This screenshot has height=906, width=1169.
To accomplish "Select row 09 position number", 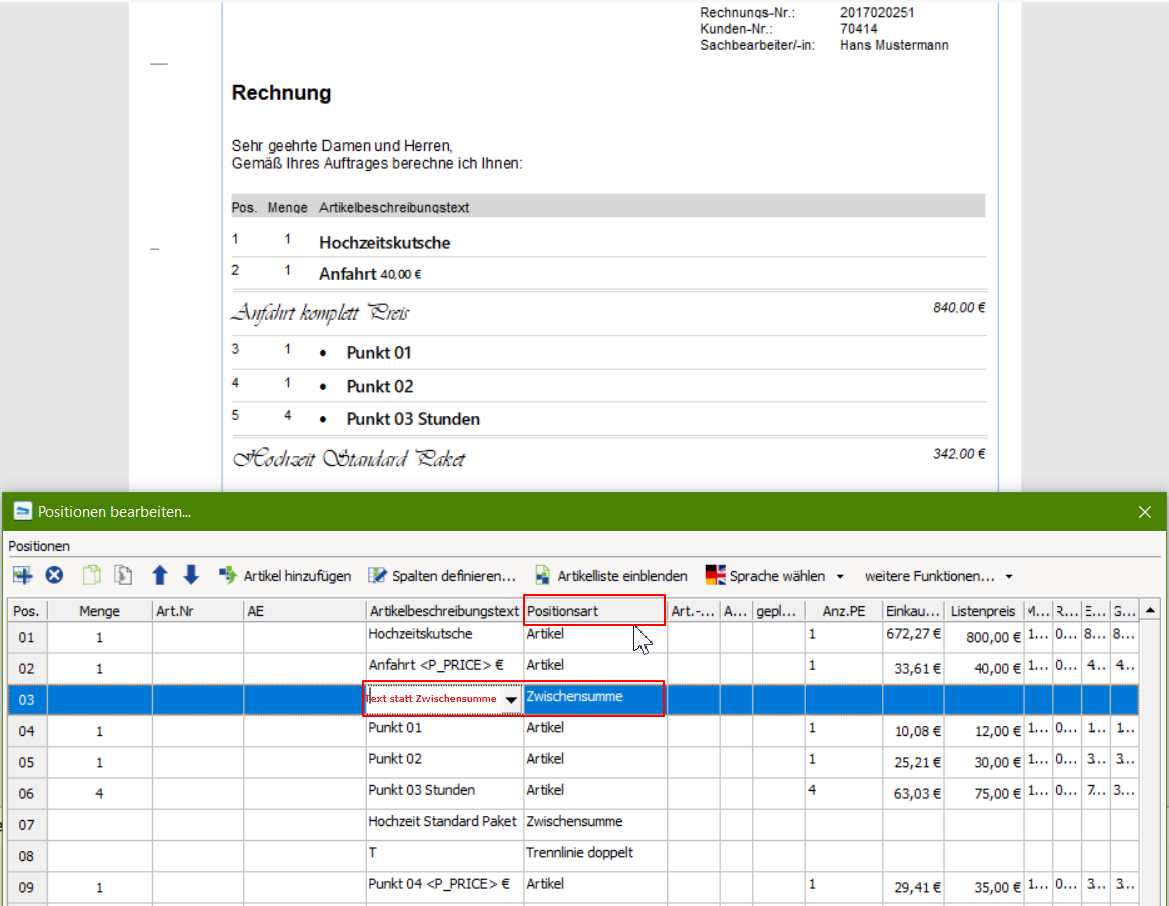I will click(27, 888).
